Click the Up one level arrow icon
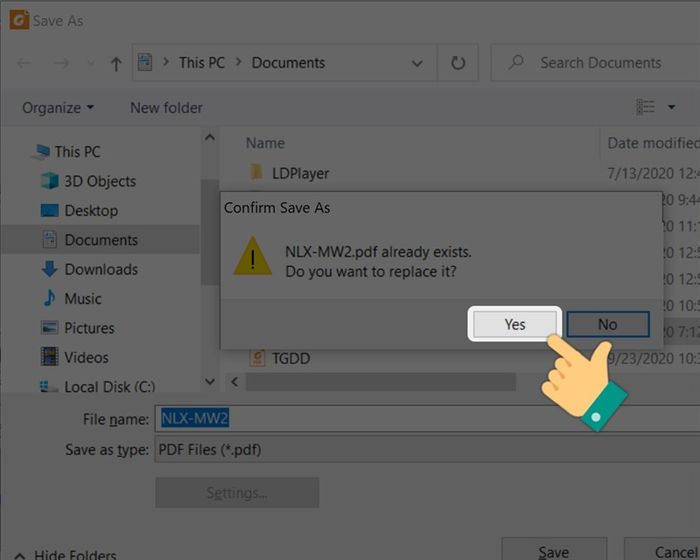This screenshot has width=700, height=560. [116, 63]
